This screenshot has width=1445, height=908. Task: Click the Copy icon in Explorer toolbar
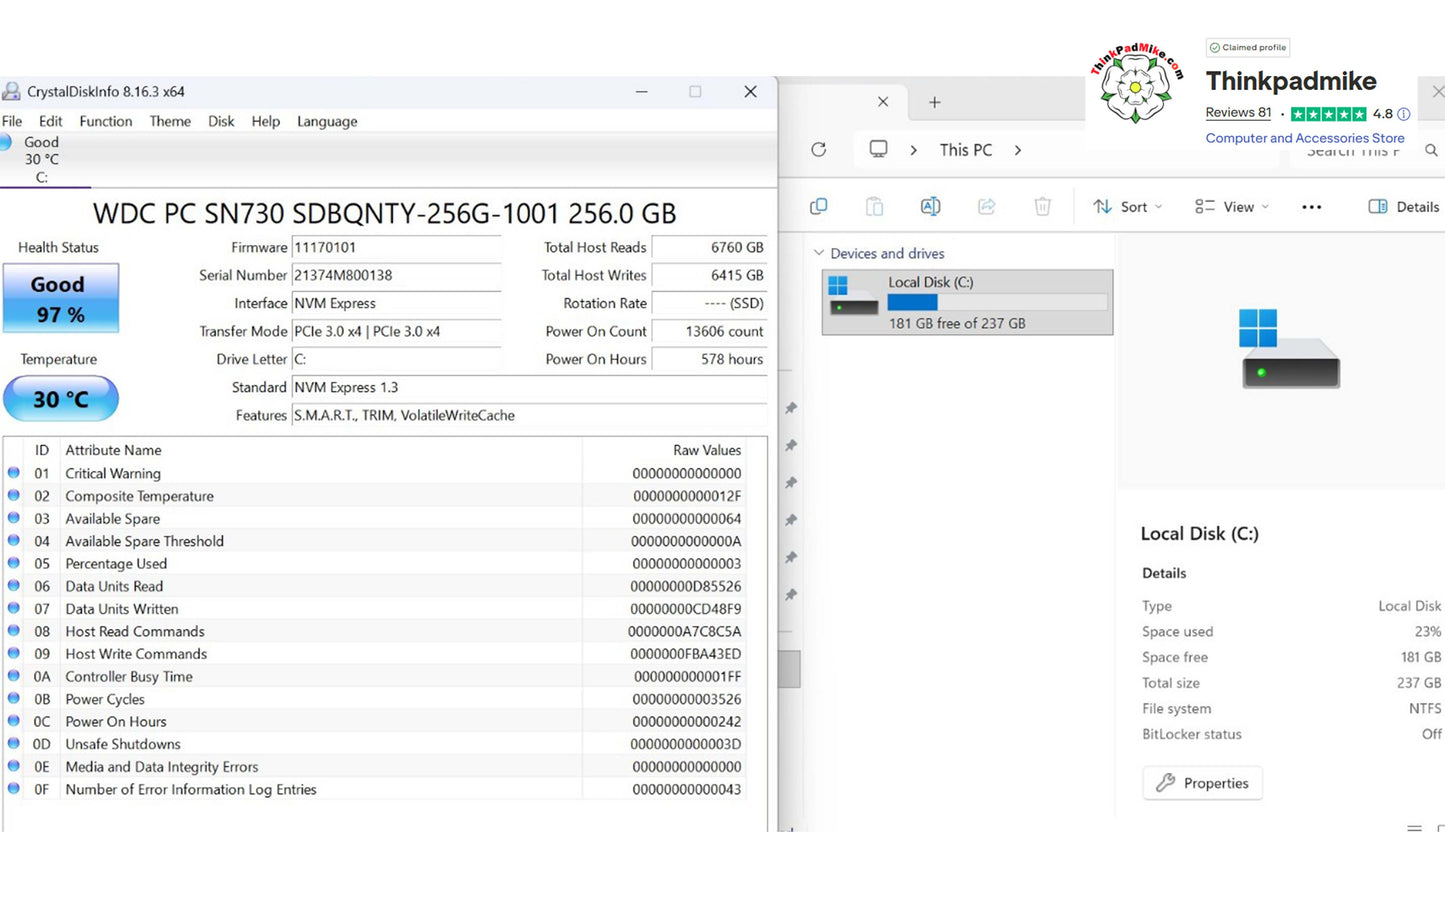pyautogui.click(x=819, y=207)
